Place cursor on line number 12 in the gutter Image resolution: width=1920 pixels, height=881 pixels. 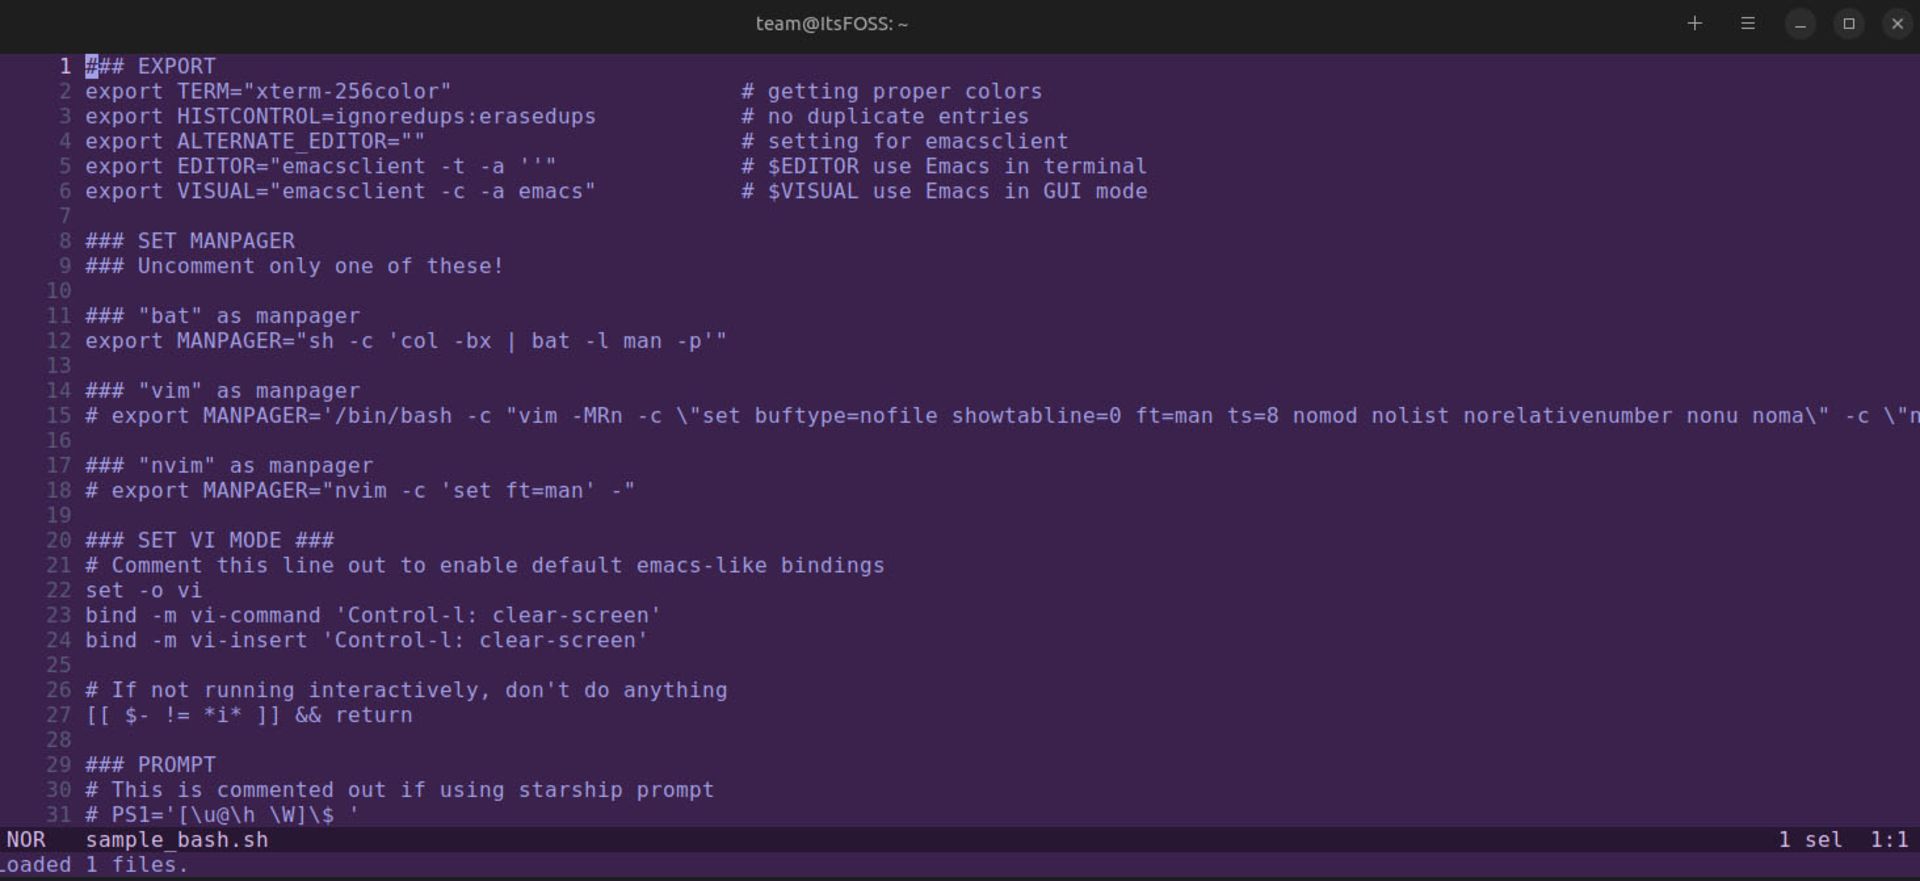click(58, 341)
